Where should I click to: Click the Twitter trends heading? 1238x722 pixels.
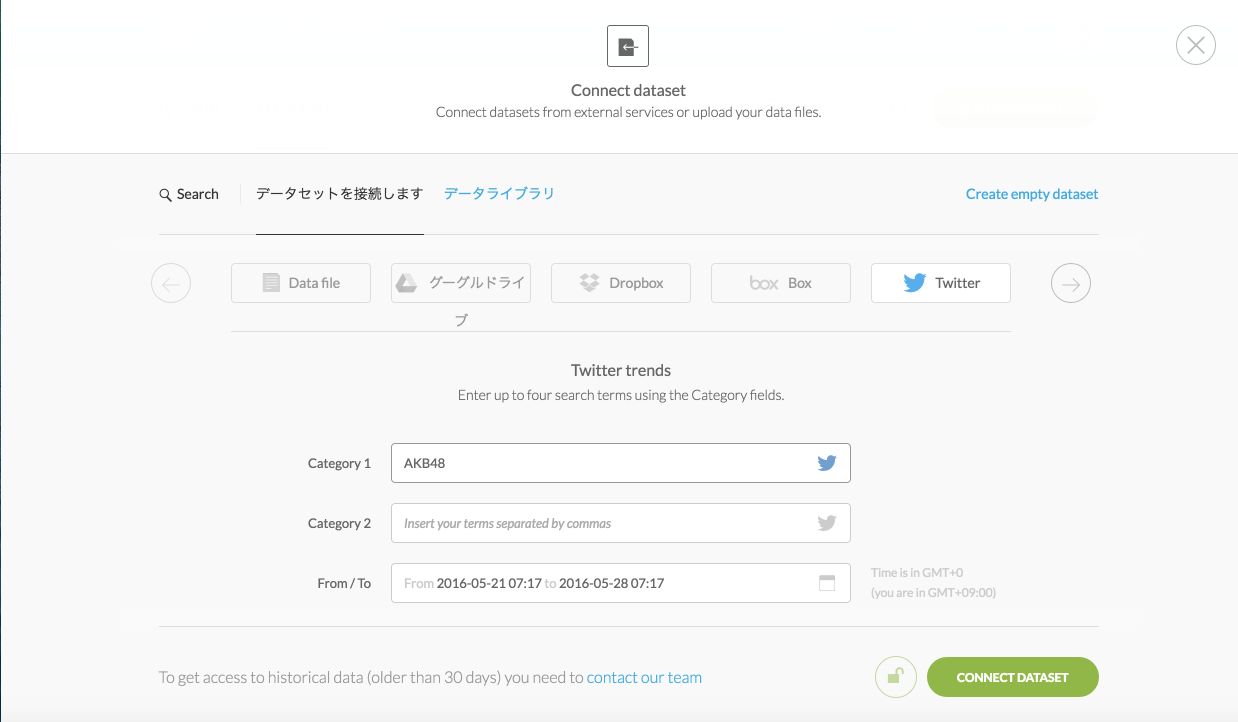(x=621, y=370)
